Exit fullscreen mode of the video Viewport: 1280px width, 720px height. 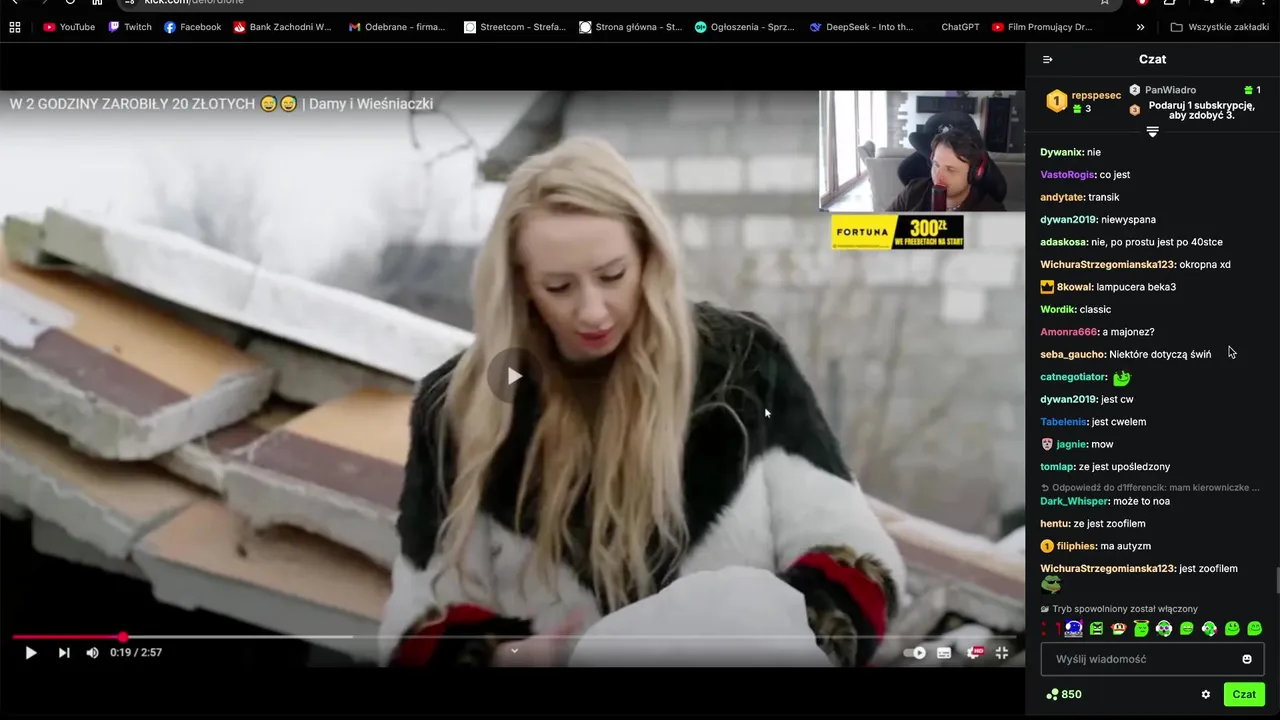(1002, 652)
